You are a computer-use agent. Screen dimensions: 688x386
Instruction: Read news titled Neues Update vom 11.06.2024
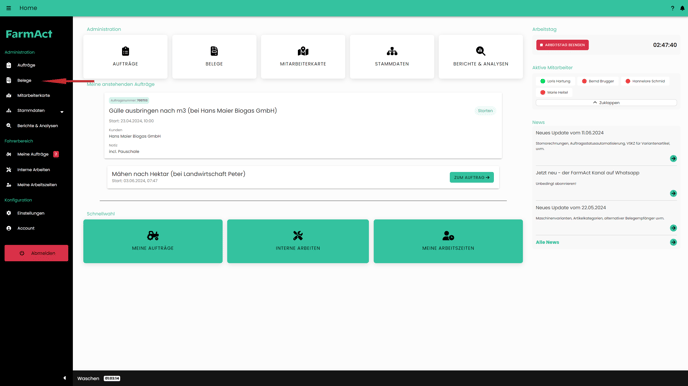[570, 132]
